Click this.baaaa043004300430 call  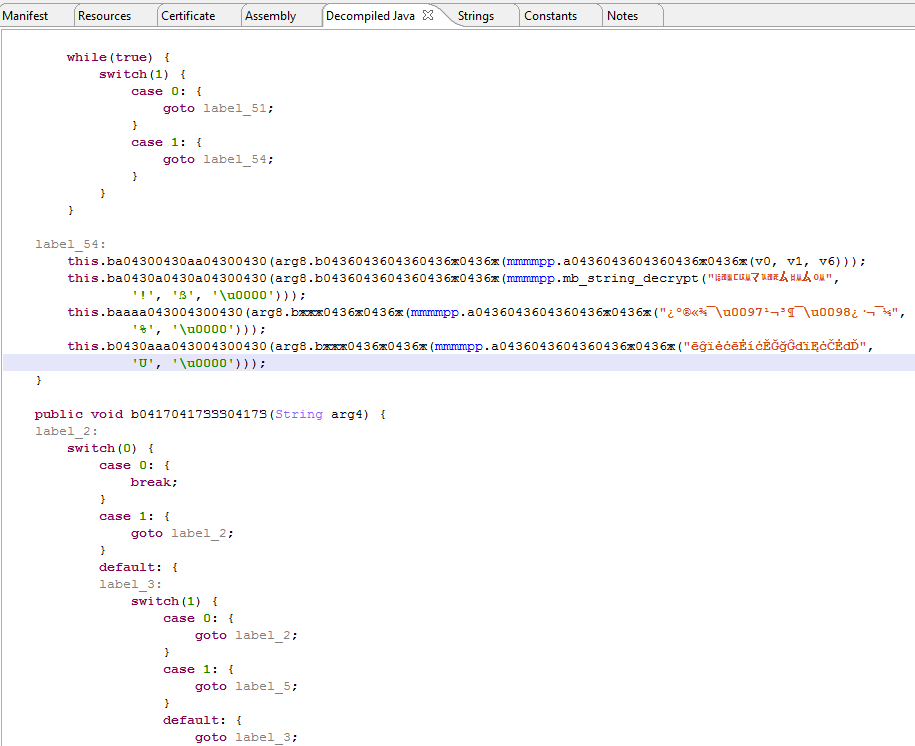(x=155, y=312)
